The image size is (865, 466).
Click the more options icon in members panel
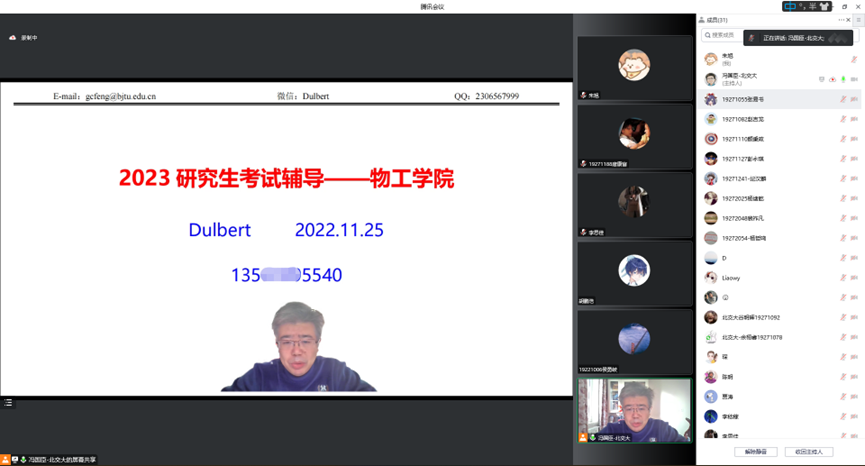(842, 20)
